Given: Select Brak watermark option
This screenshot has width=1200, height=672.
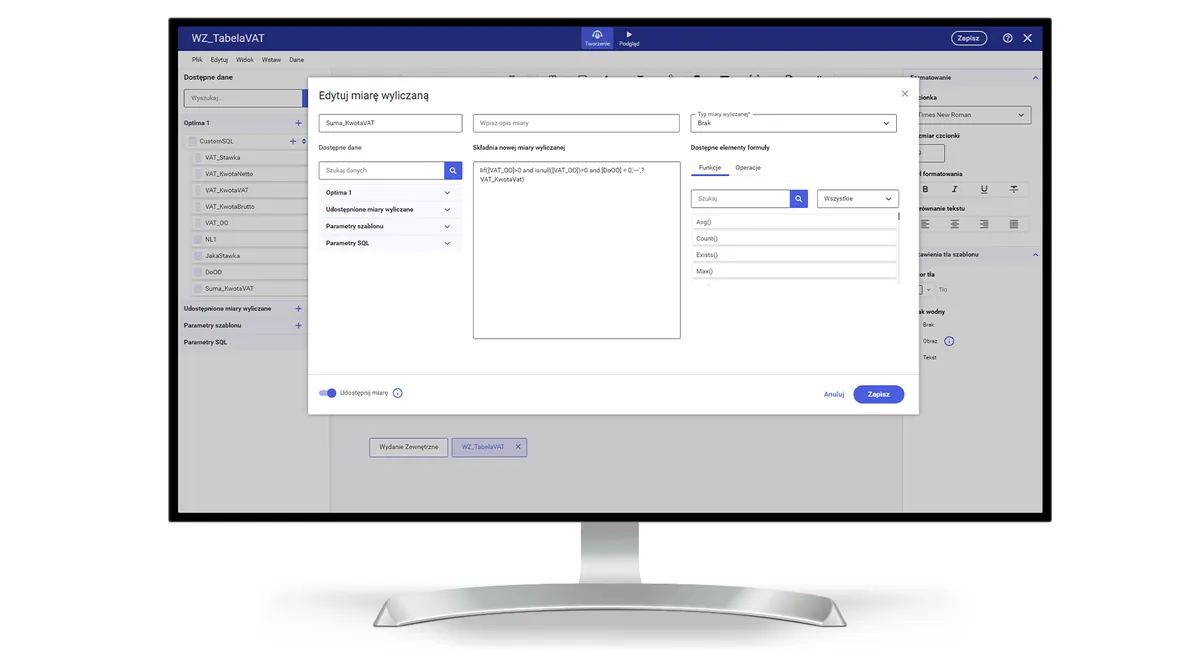Looking at the screenshot, I should 928,325.
